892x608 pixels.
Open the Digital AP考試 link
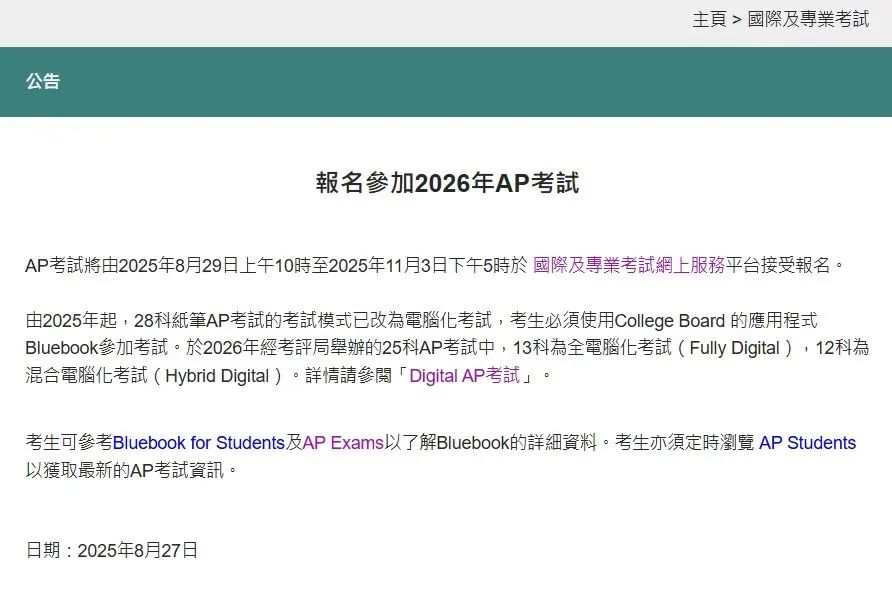pos(464,376)
